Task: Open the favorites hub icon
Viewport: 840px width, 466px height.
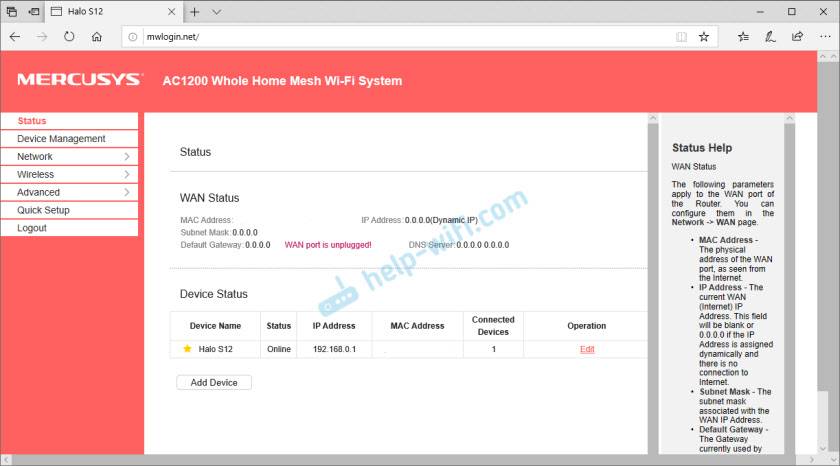Action: point(743,36)
